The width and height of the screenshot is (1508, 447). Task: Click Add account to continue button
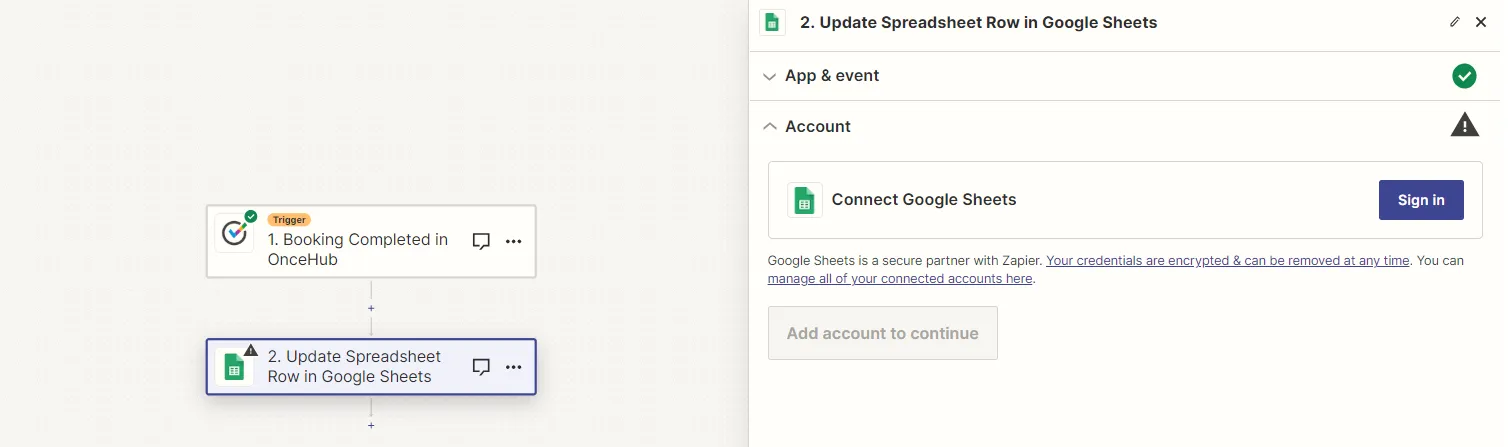(882, 333)
